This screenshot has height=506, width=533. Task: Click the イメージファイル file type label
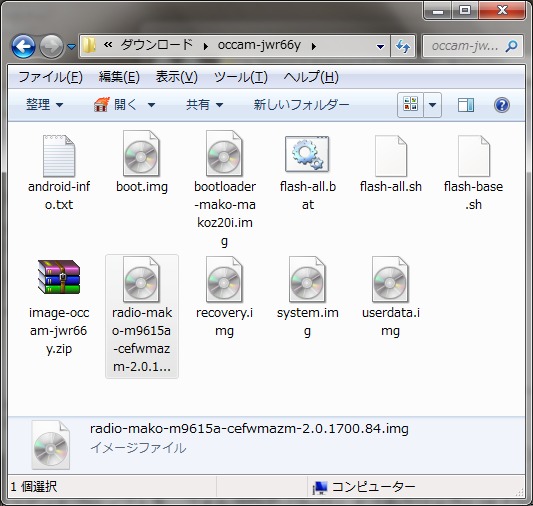click(x=138, y=448)
